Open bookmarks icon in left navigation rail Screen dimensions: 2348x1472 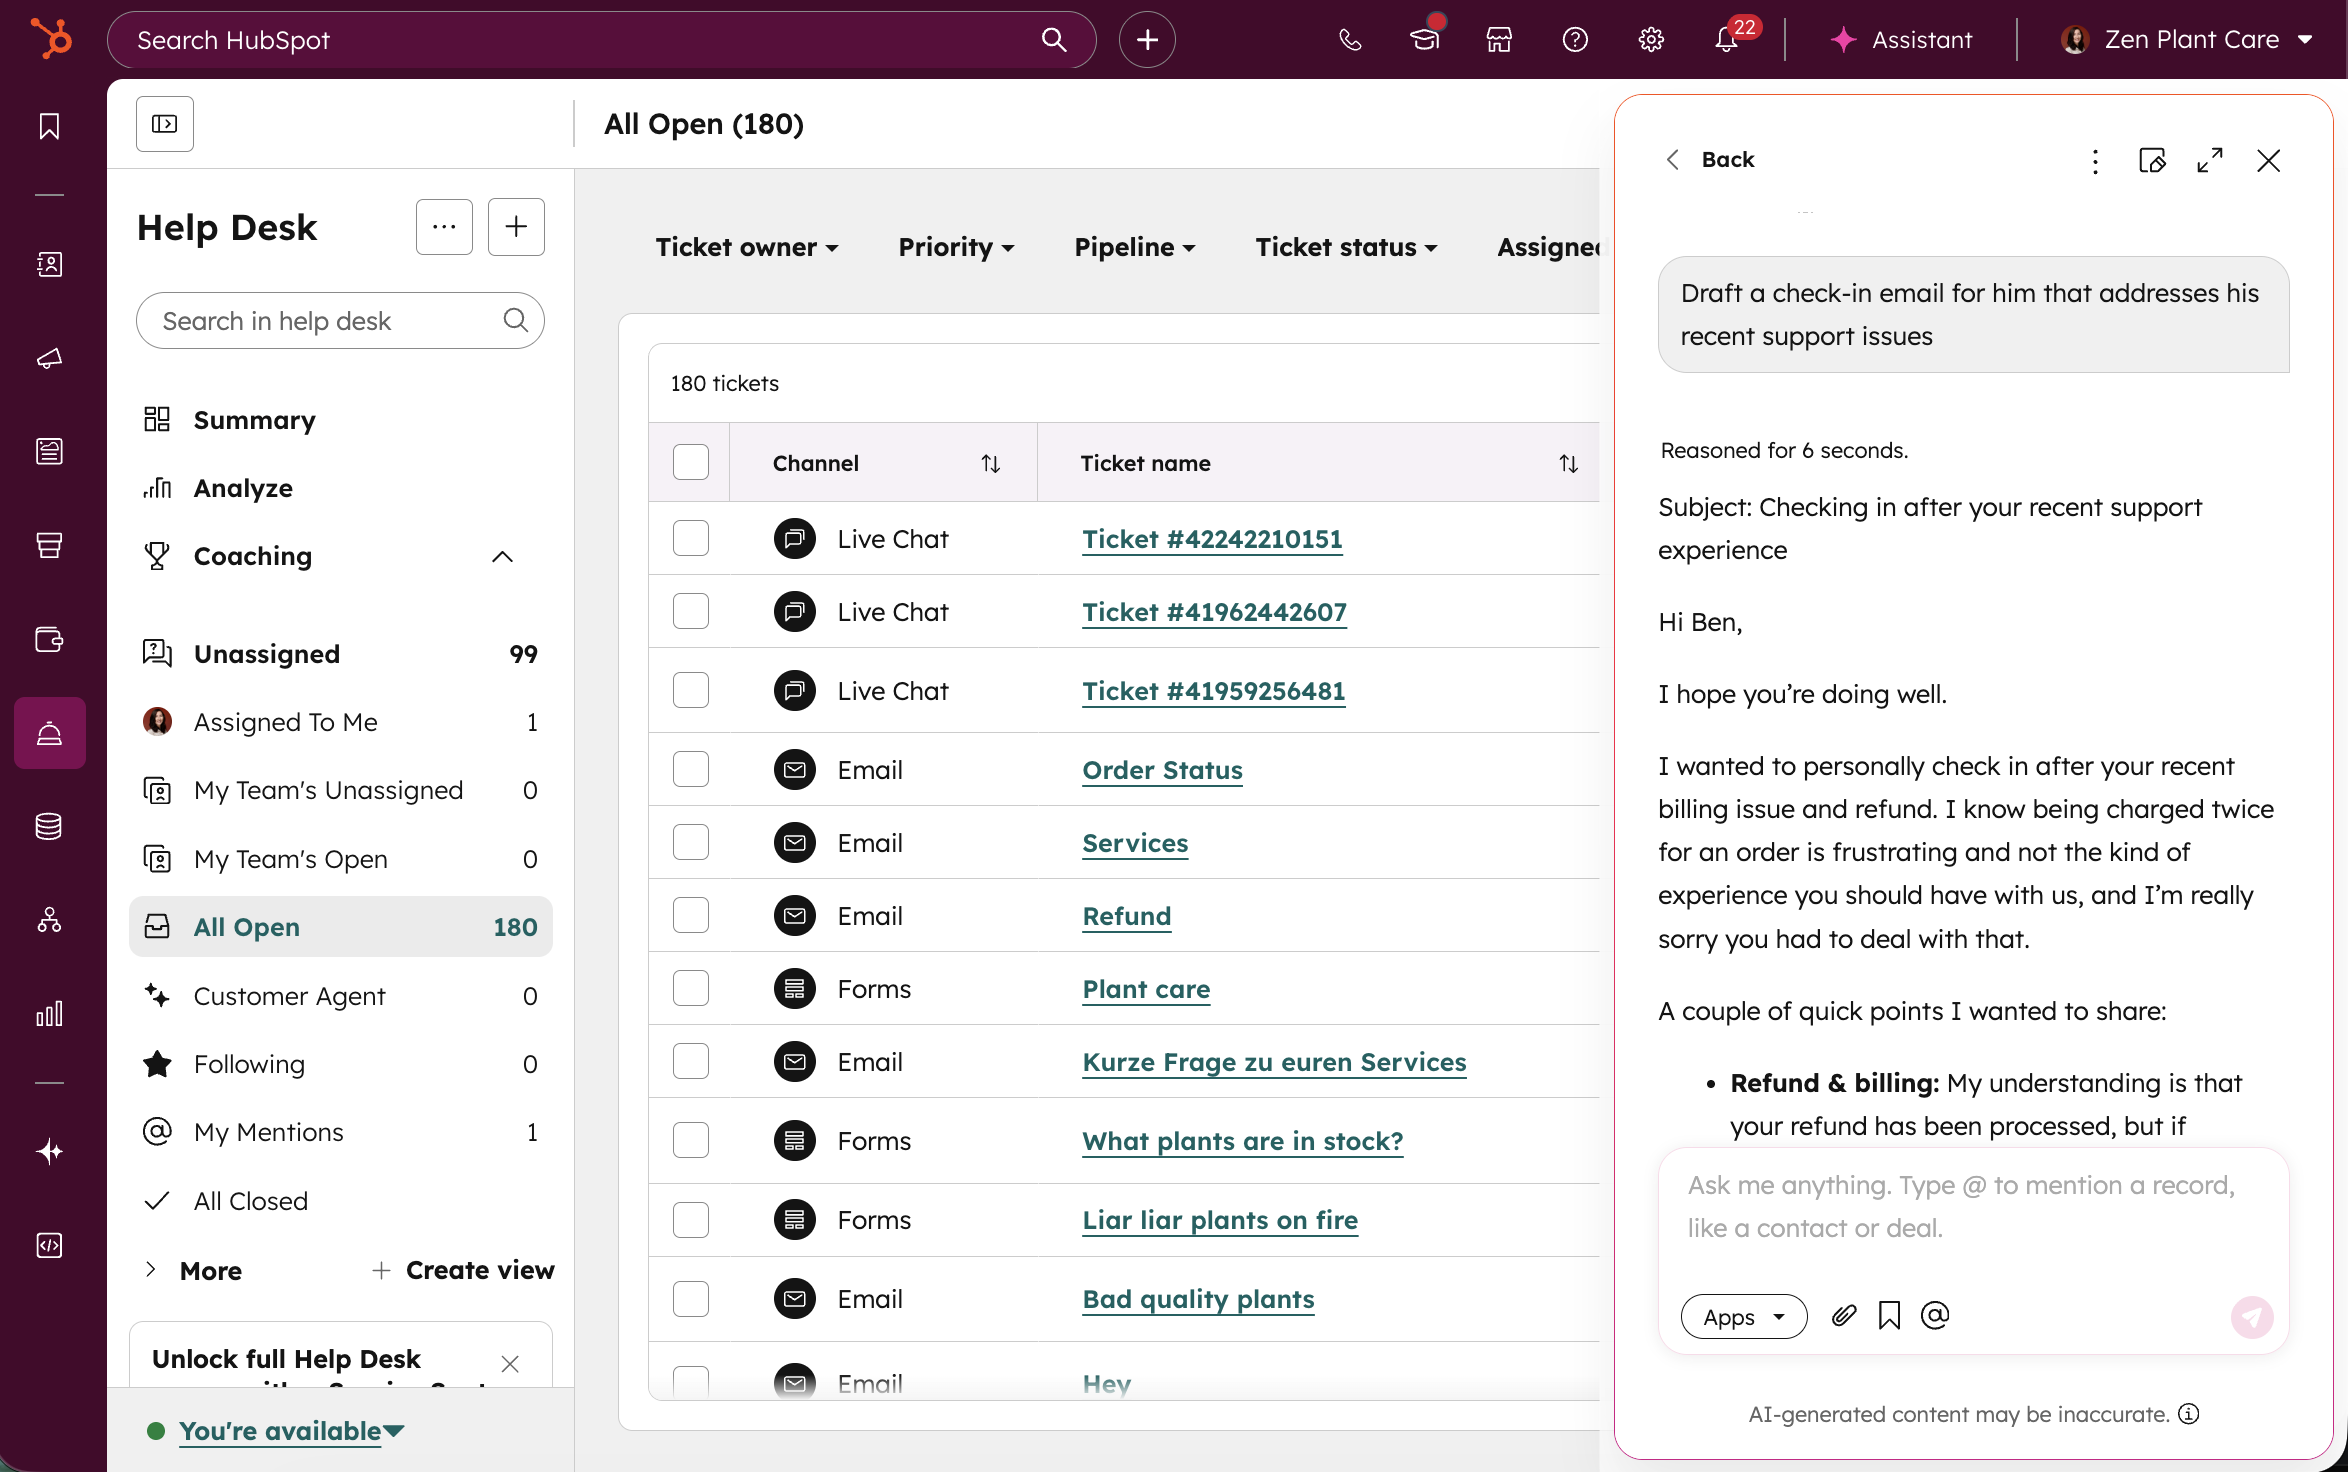[x=49, y=126]
